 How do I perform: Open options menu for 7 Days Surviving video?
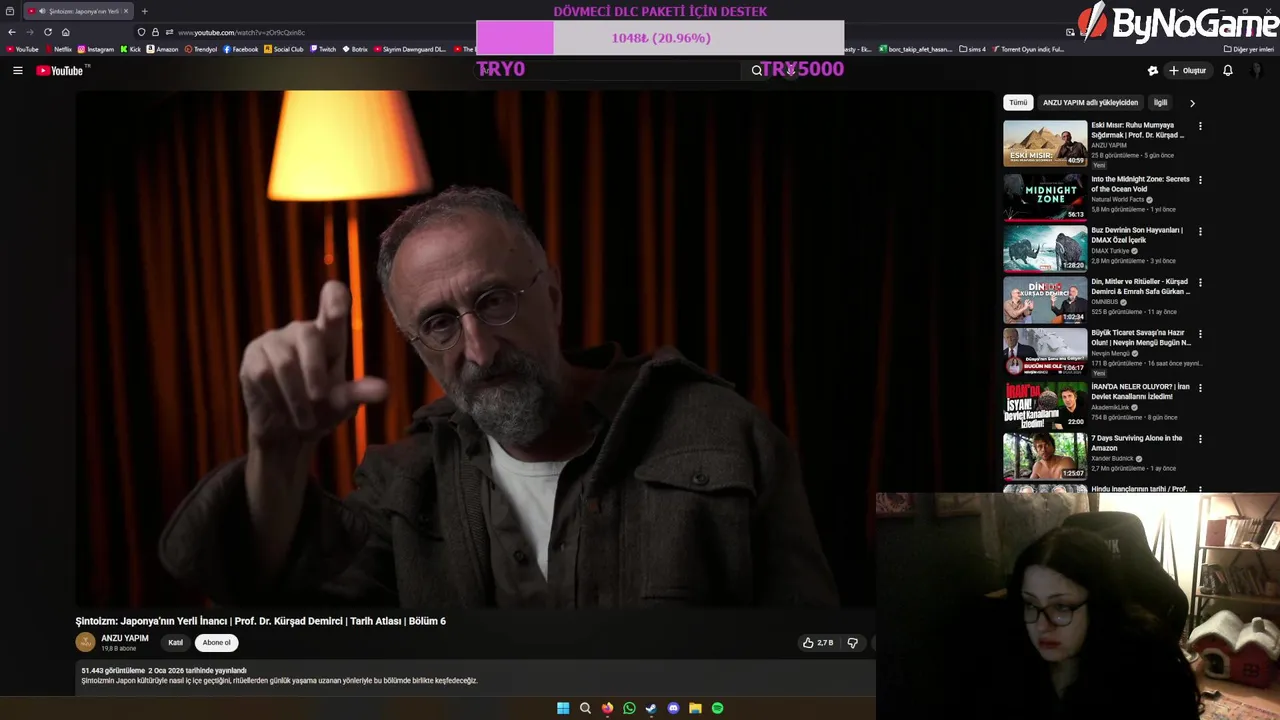tap(1200, 439)
